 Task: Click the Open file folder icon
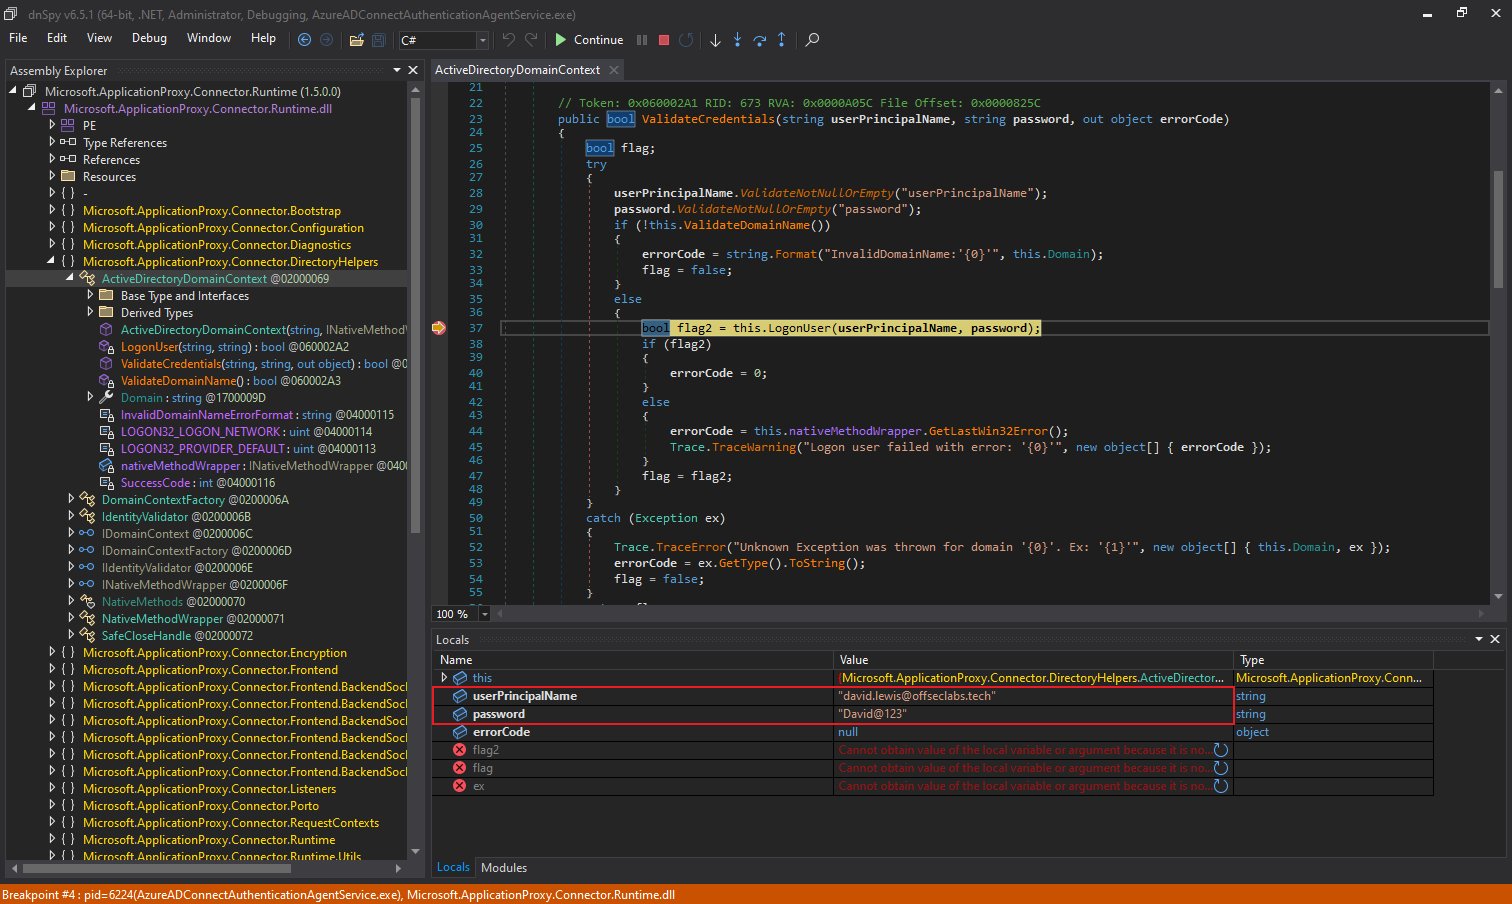pyautogui.click(x=356, y=40)
